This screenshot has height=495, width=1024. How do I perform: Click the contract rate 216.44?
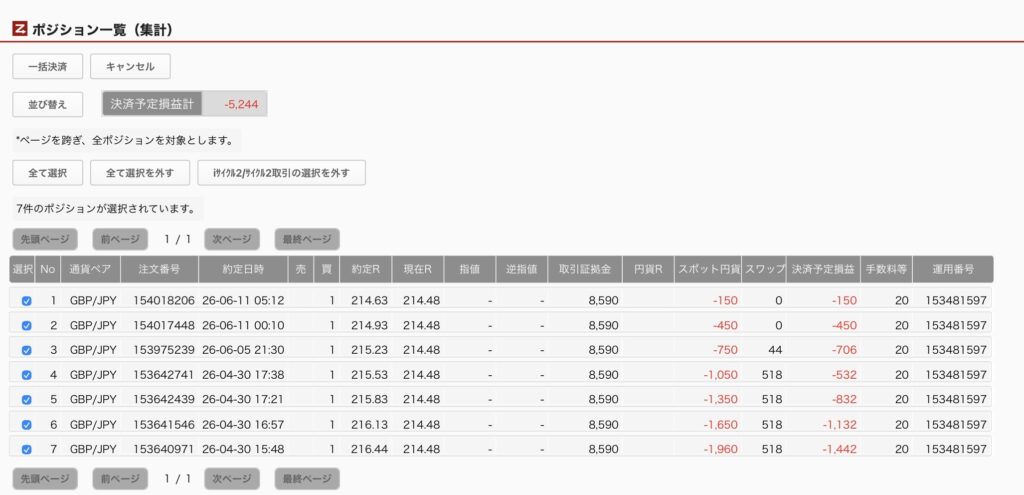(369, 449)
